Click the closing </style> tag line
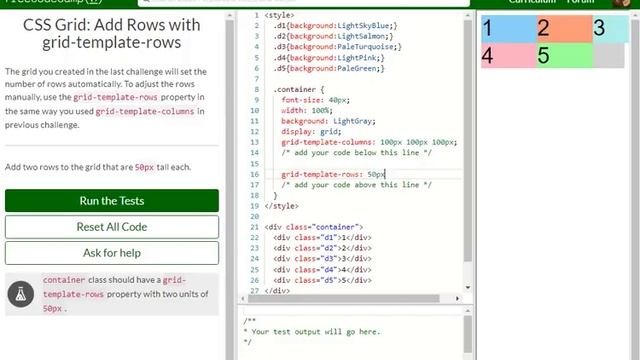Image resolution: width=640 pixels, height=360 pixels. (281, 206)
